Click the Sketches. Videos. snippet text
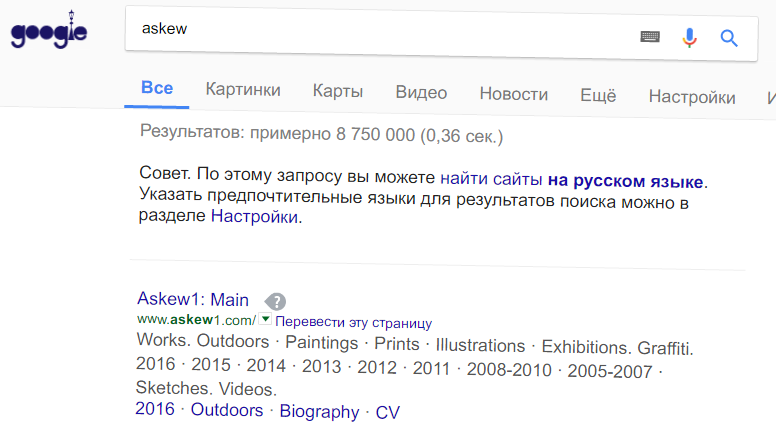 (x=206, y=388)
